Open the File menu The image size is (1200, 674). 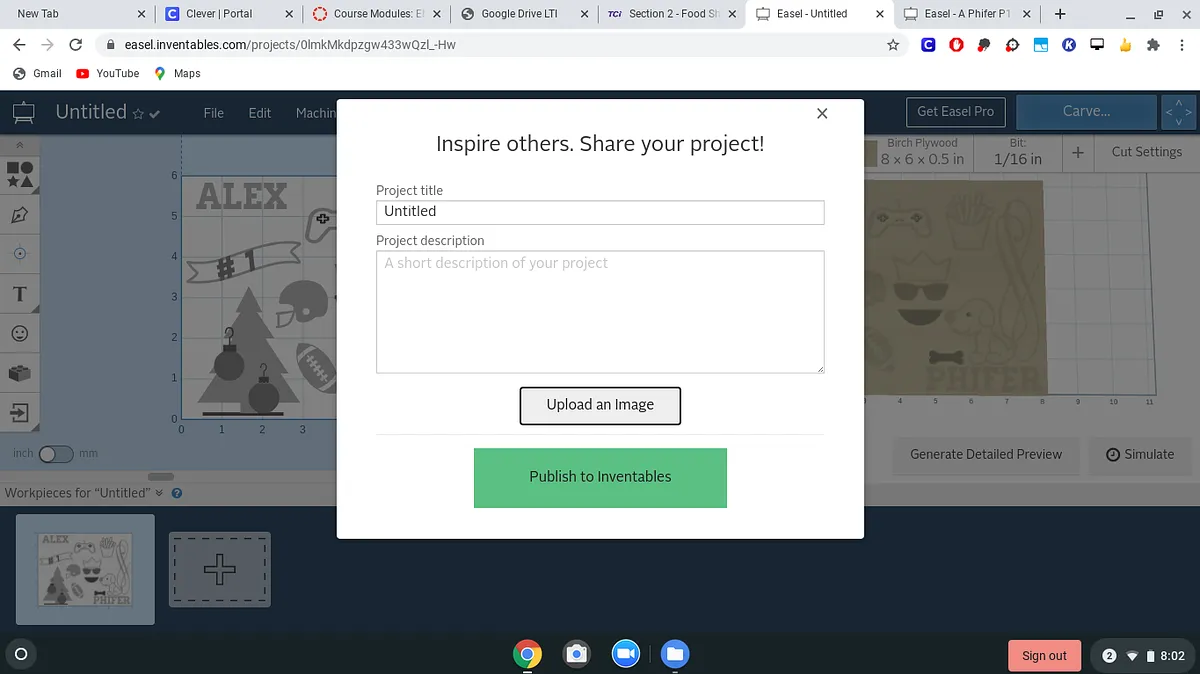coord(214,113)
